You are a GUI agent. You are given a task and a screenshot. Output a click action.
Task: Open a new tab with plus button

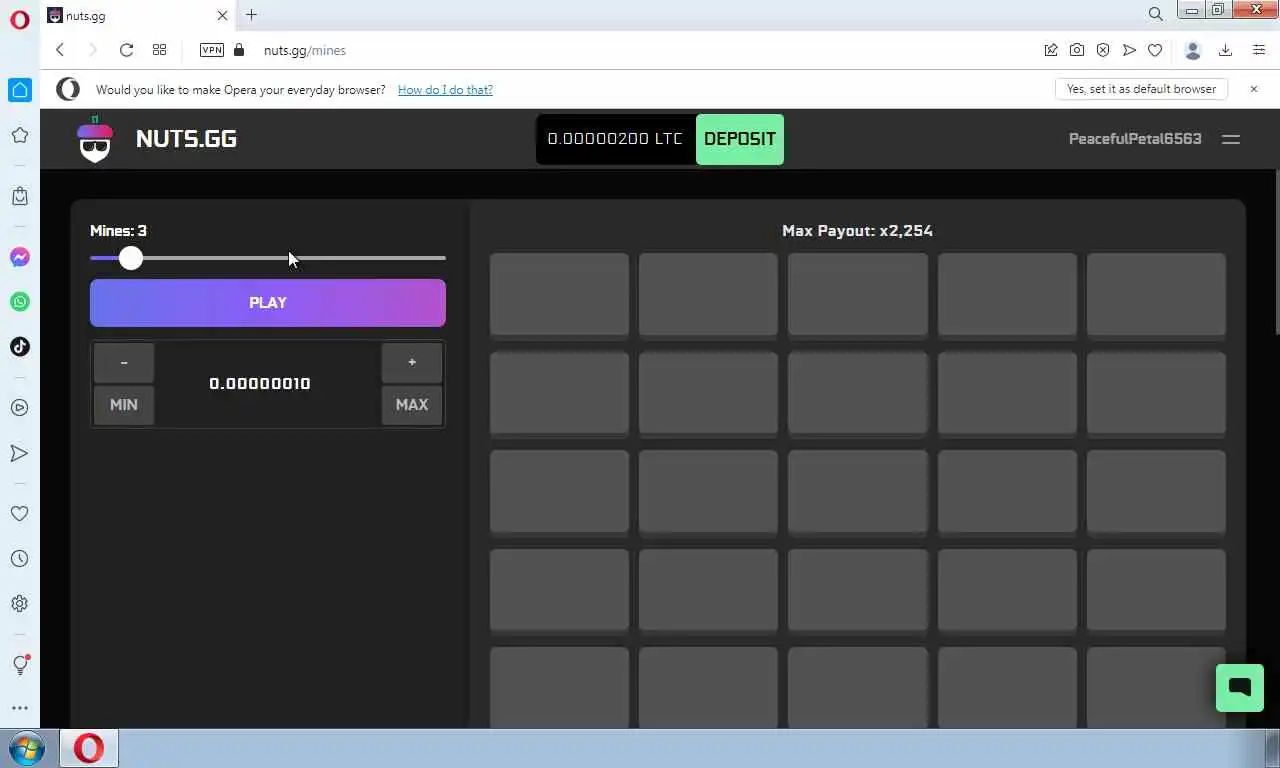pos(251,15)
